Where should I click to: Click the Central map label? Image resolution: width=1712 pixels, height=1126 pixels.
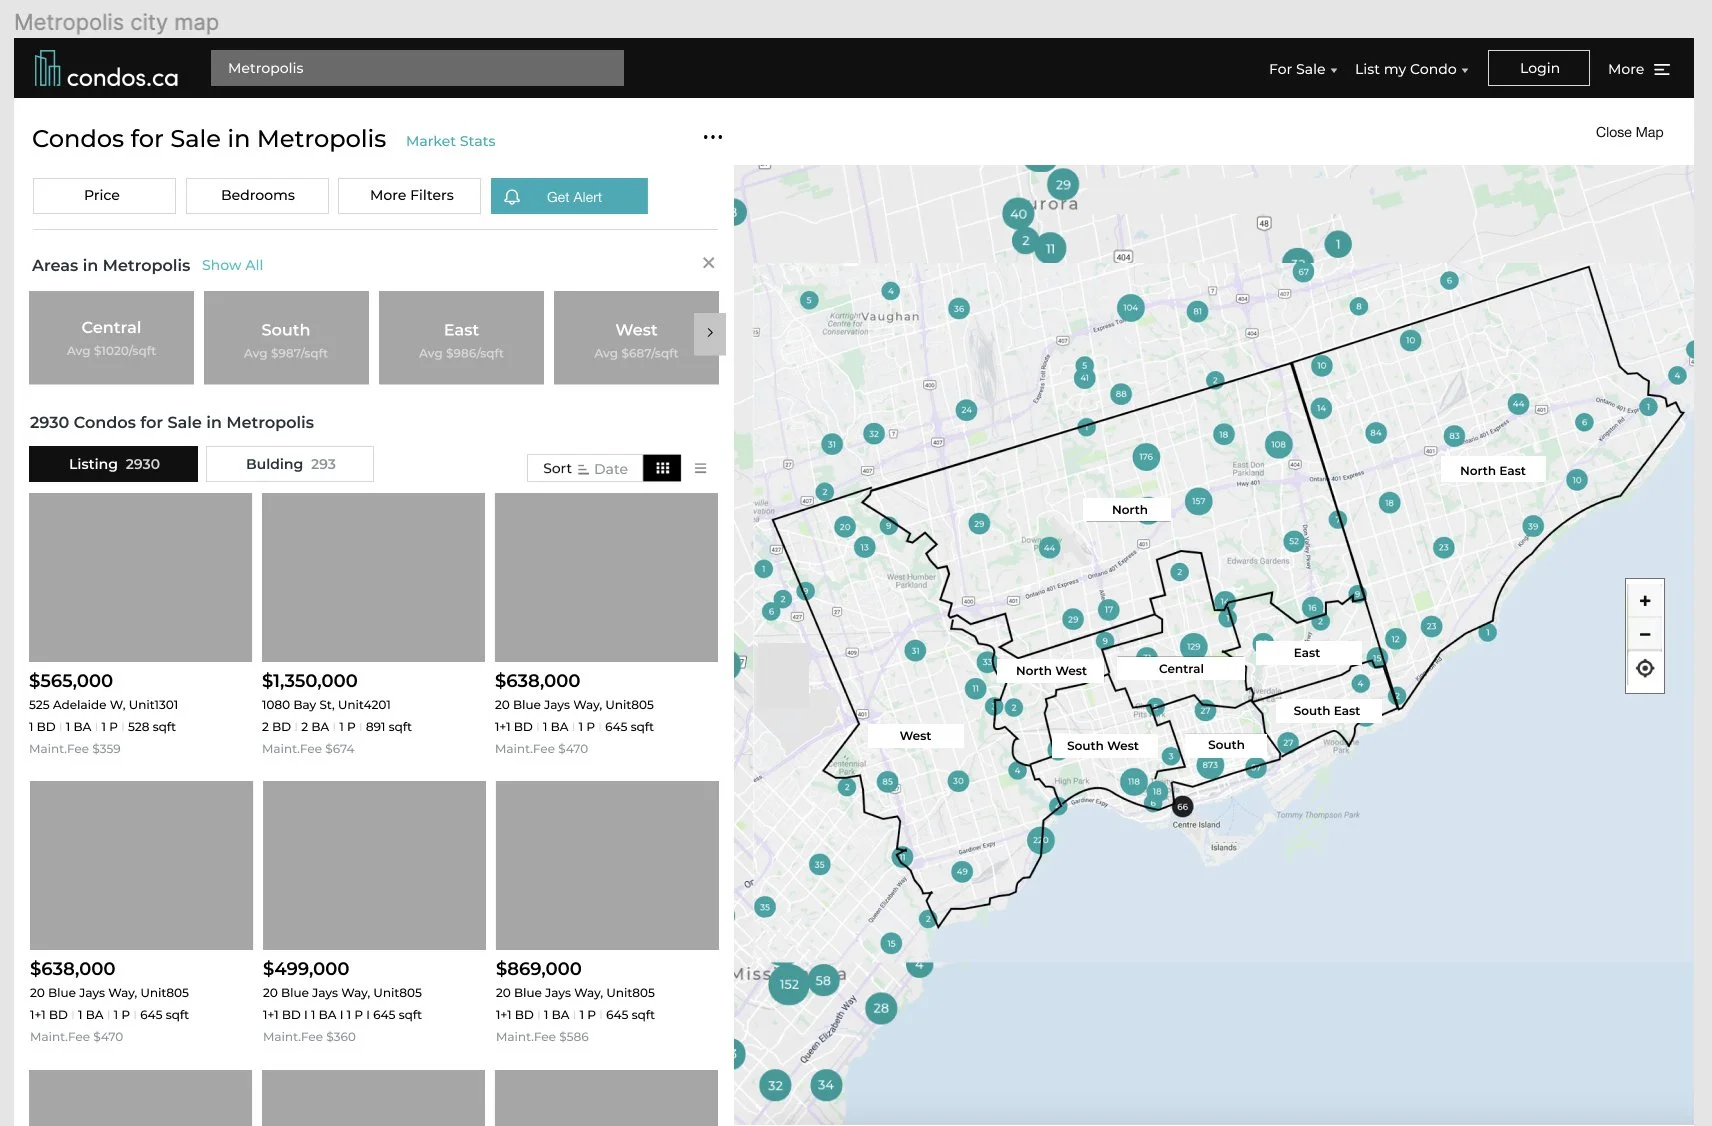coord(1181,669)
